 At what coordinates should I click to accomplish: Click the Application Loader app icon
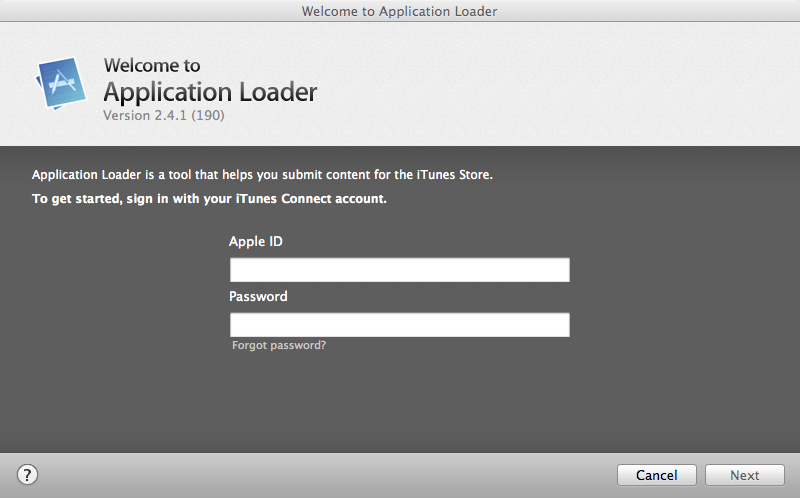pyautogui.click(x=61, y=83)
